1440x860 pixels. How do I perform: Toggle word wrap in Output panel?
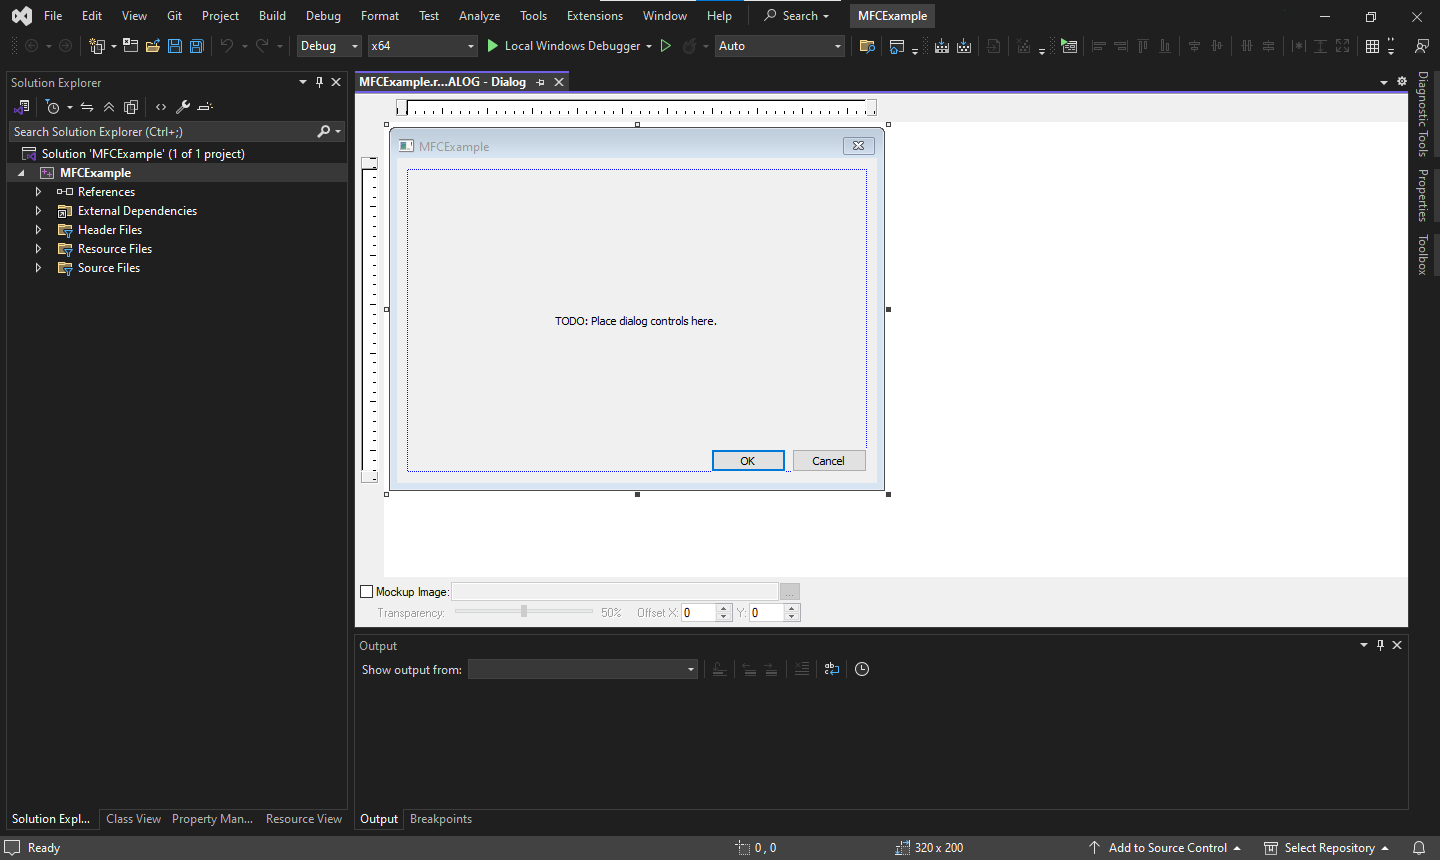[x=831, y=669]
